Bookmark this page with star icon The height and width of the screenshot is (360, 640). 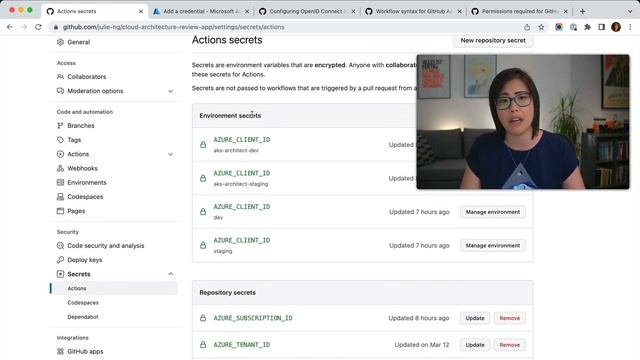[x=541, y=27]
